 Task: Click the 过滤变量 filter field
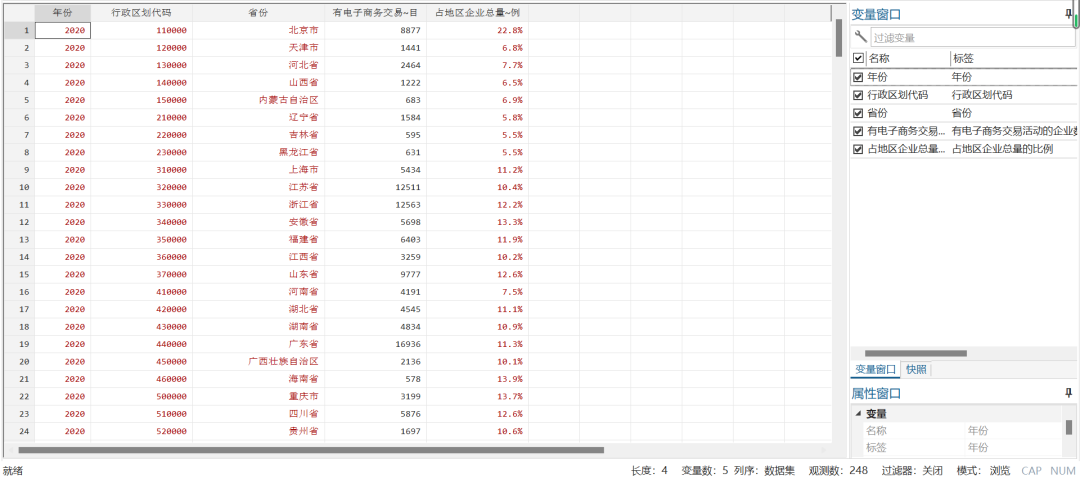[x=973, y=38]
